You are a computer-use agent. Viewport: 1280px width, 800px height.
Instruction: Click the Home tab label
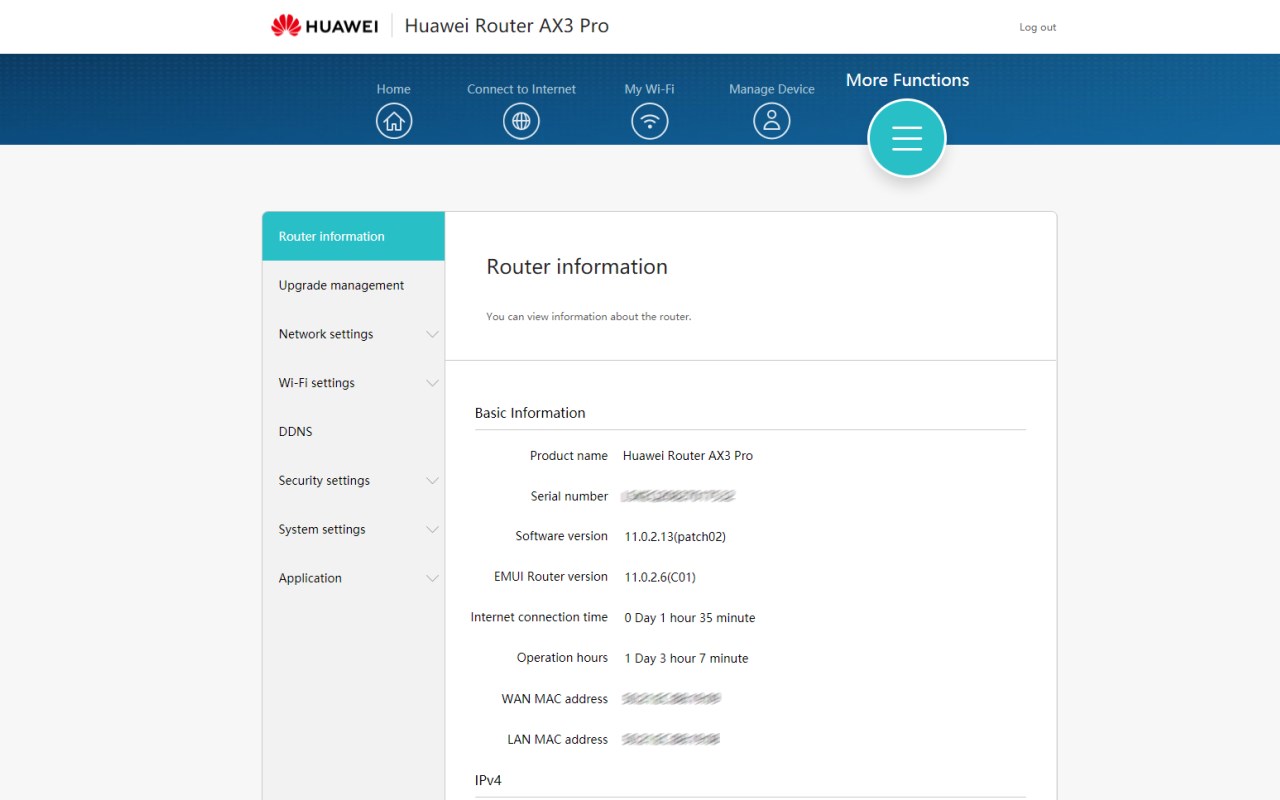point(394,89)
